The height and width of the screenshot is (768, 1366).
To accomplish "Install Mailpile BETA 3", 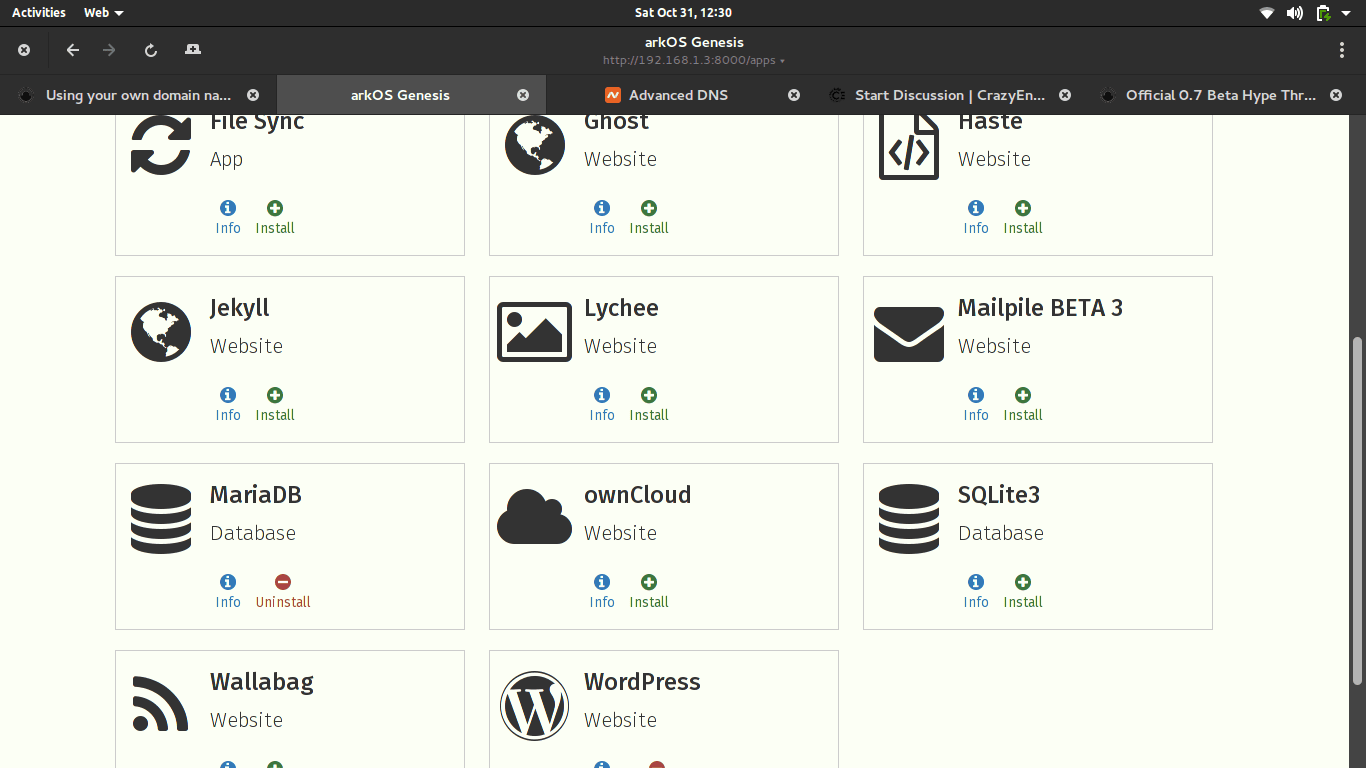I will click(1023, 404).
